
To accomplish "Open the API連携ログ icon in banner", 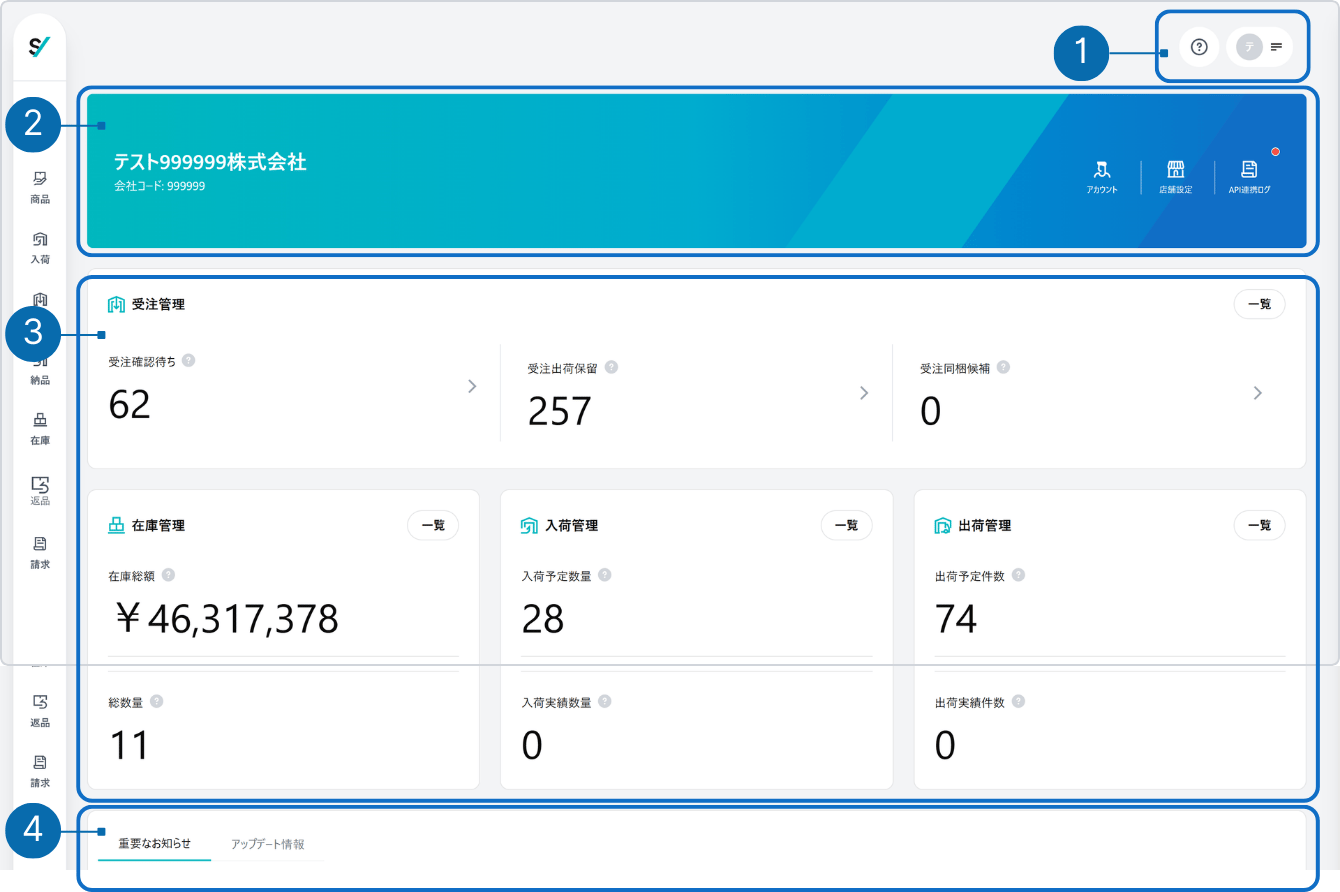I will click(1249, 176).
